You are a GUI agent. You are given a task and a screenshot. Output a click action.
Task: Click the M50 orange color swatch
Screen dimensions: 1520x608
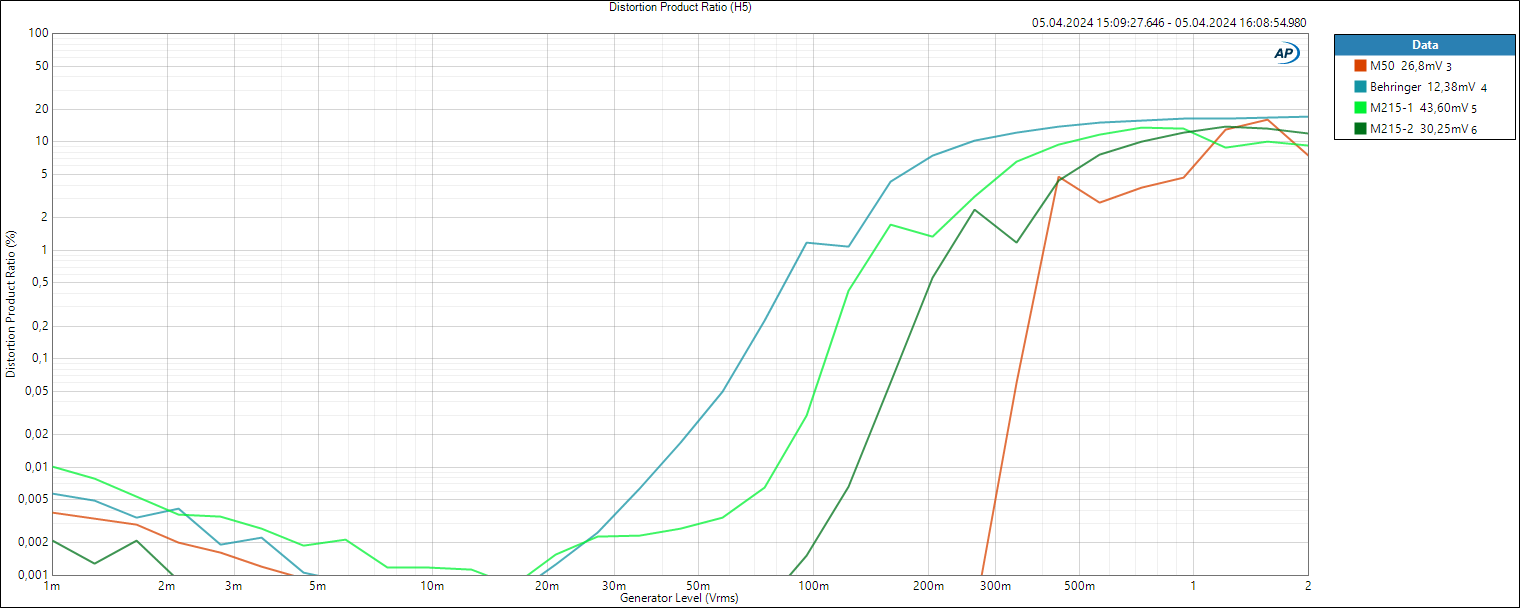1360,66
